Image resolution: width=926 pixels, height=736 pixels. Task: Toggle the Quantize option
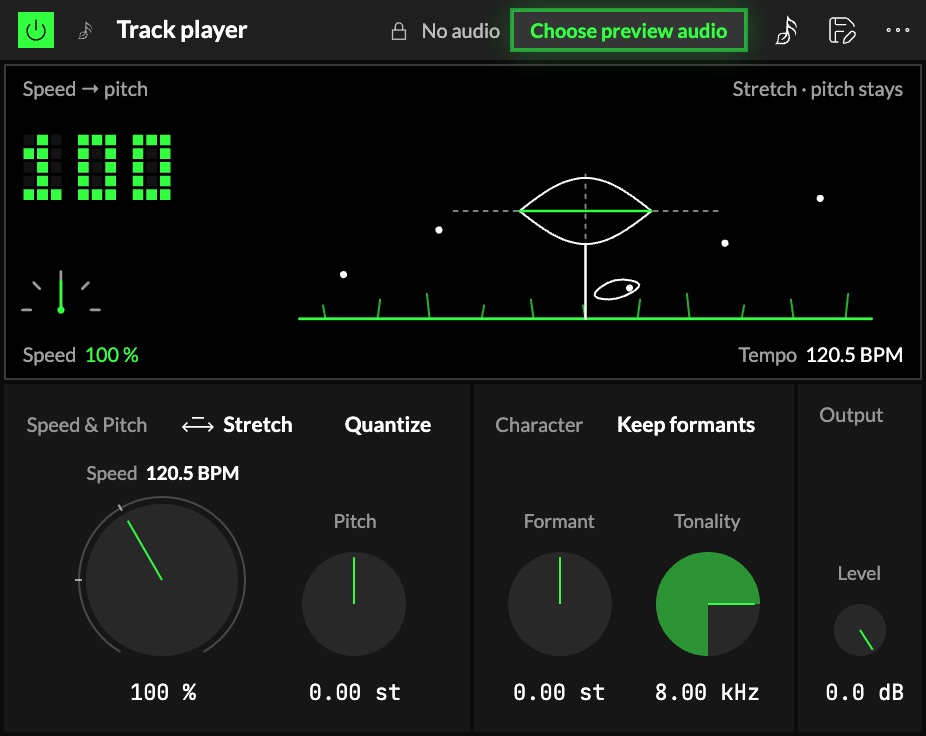coord(387,425)
